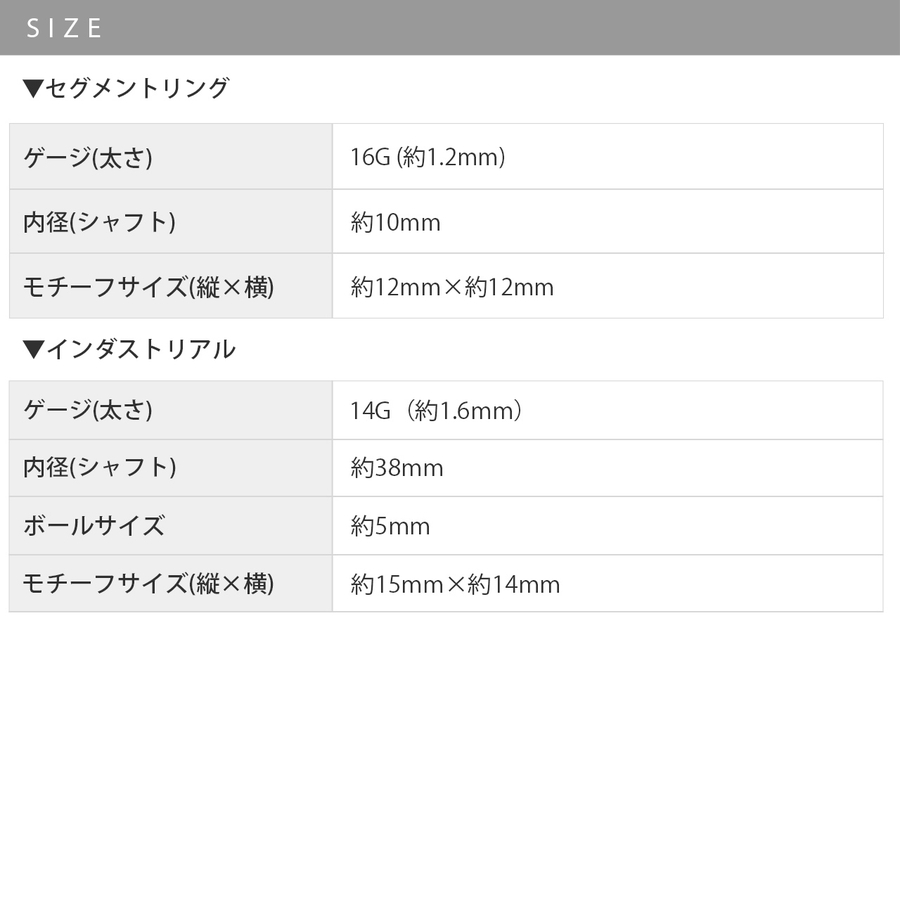The width and height of the screenshot is (900, 900).
Task: Click 内径(シャフト) label in segment ring table
Action: (x=100, y=222)
